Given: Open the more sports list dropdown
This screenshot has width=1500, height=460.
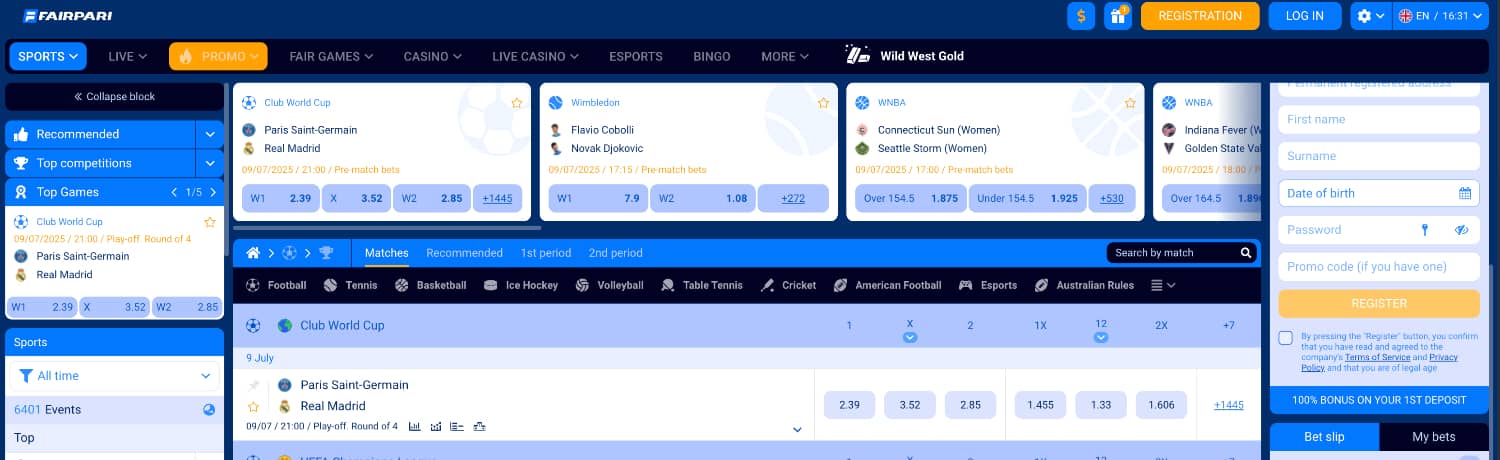Looking at the screenshot, I should click(1162, 285).
